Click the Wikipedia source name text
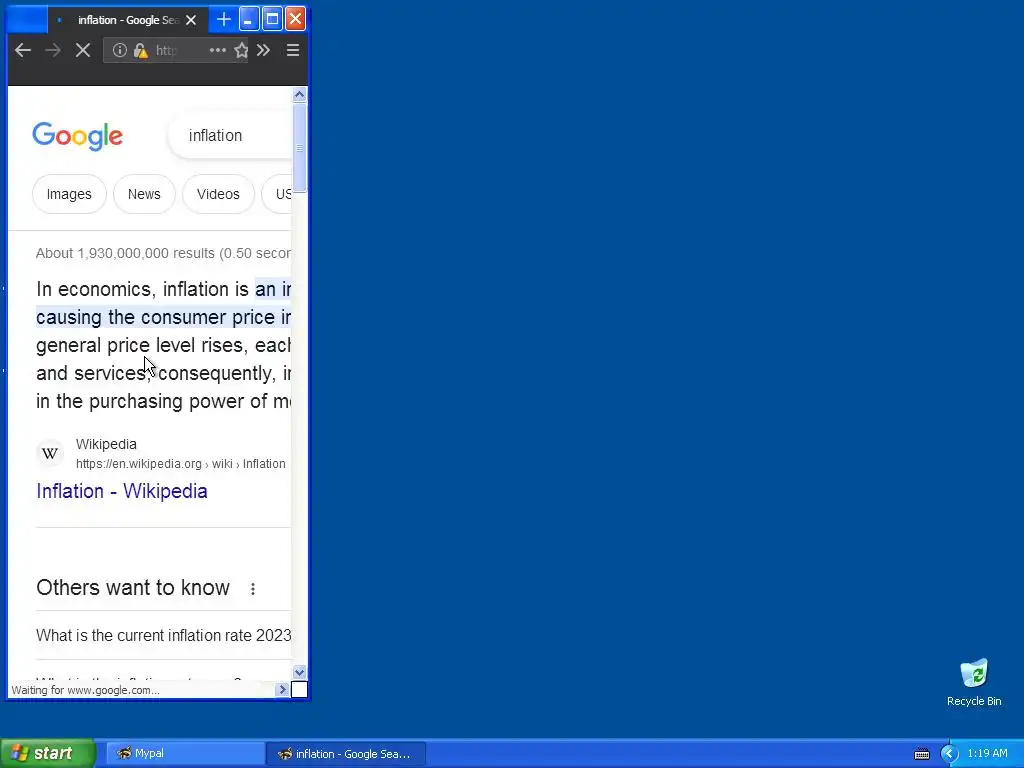The height and width of the screenshot is (768, 1024). tap(106, 444)
